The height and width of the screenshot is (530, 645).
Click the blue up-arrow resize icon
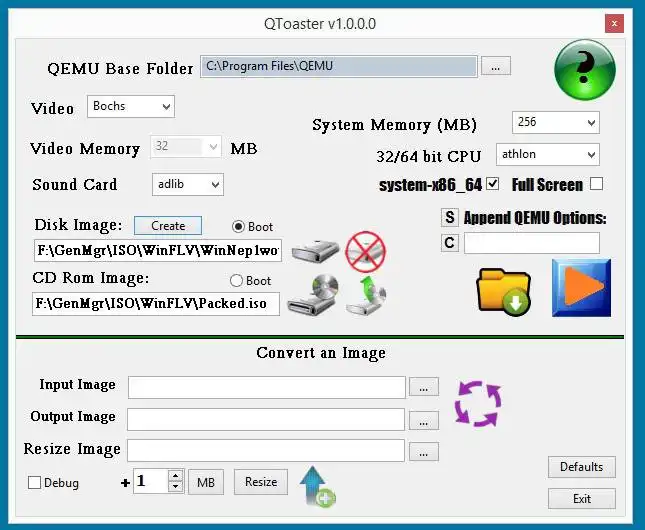(x=318, y=486)
